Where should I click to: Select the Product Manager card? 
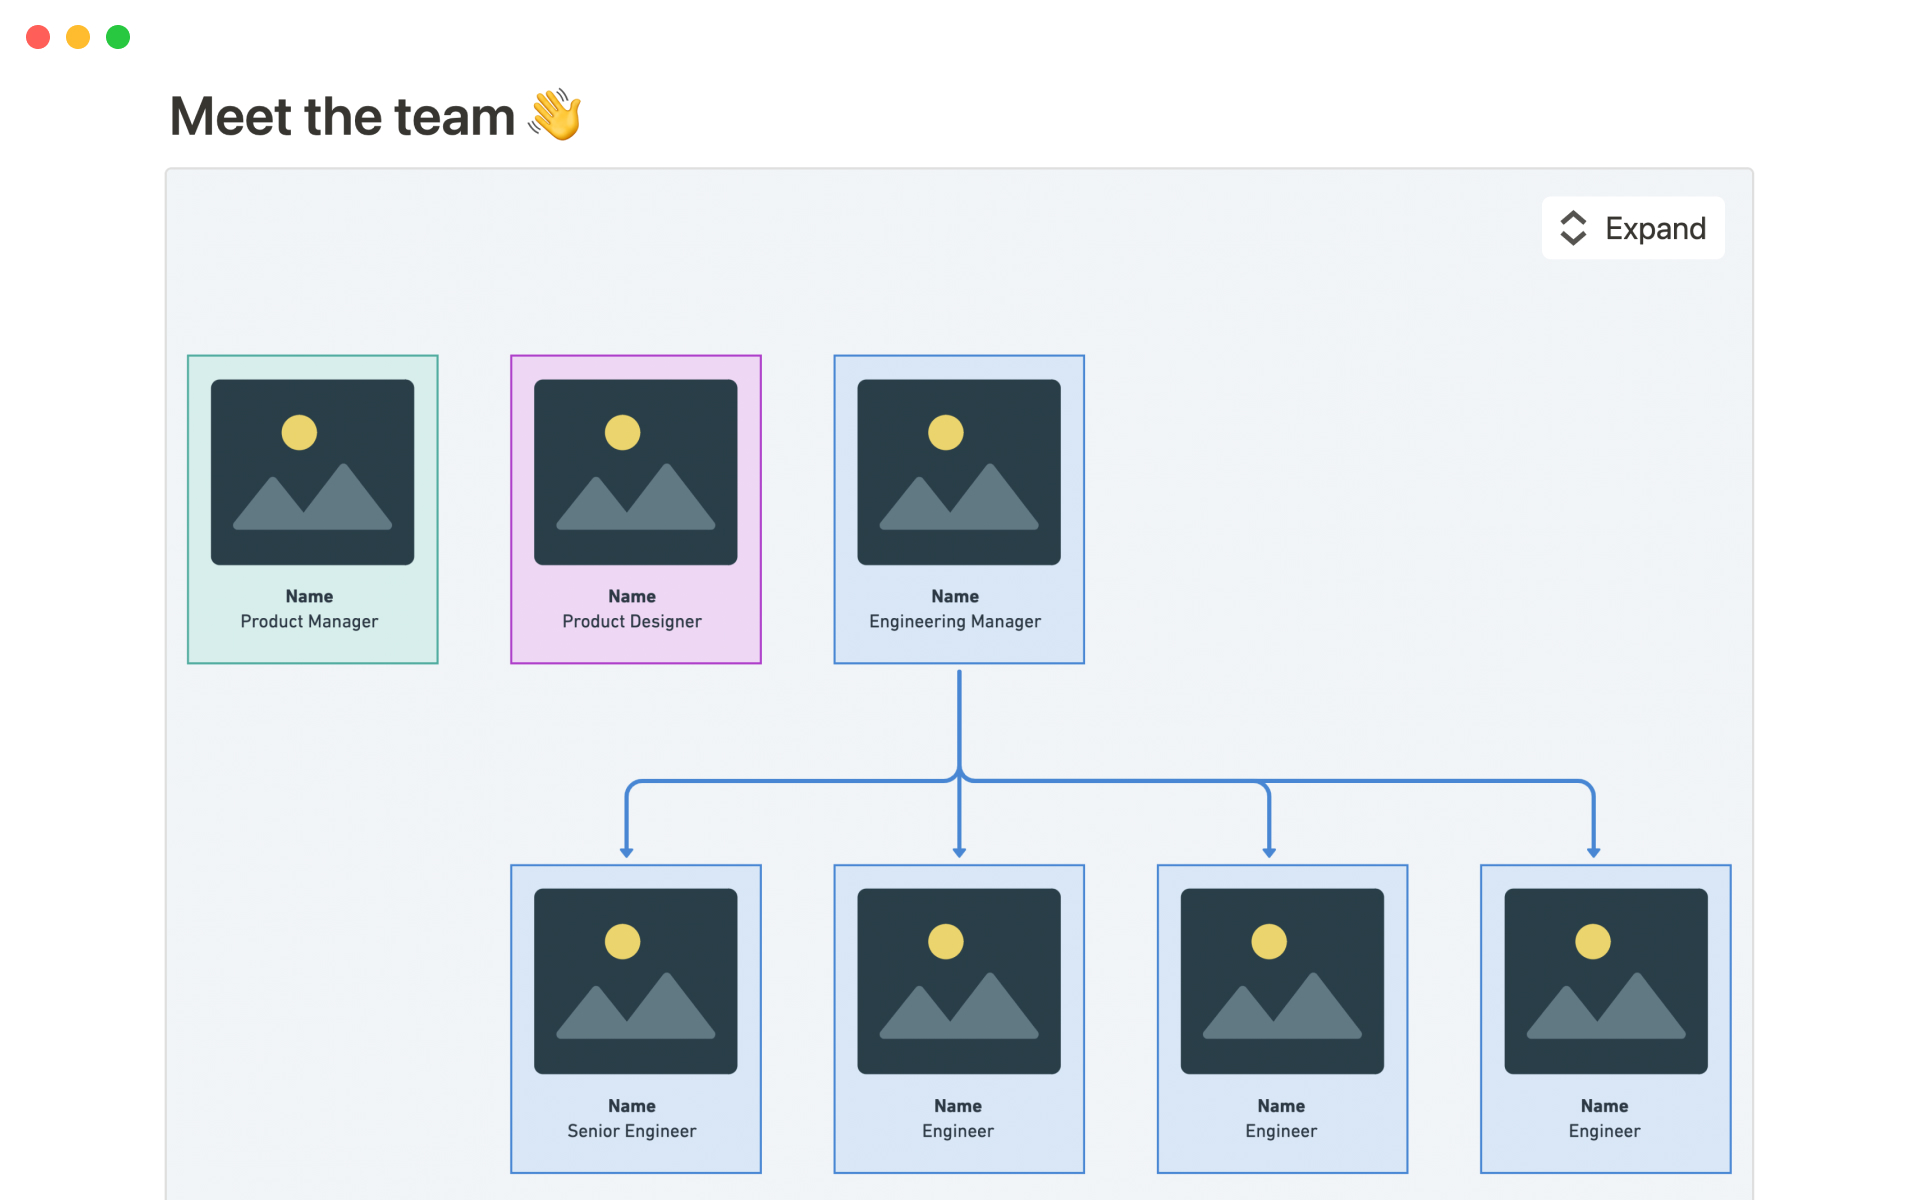(x=311, y=508)
